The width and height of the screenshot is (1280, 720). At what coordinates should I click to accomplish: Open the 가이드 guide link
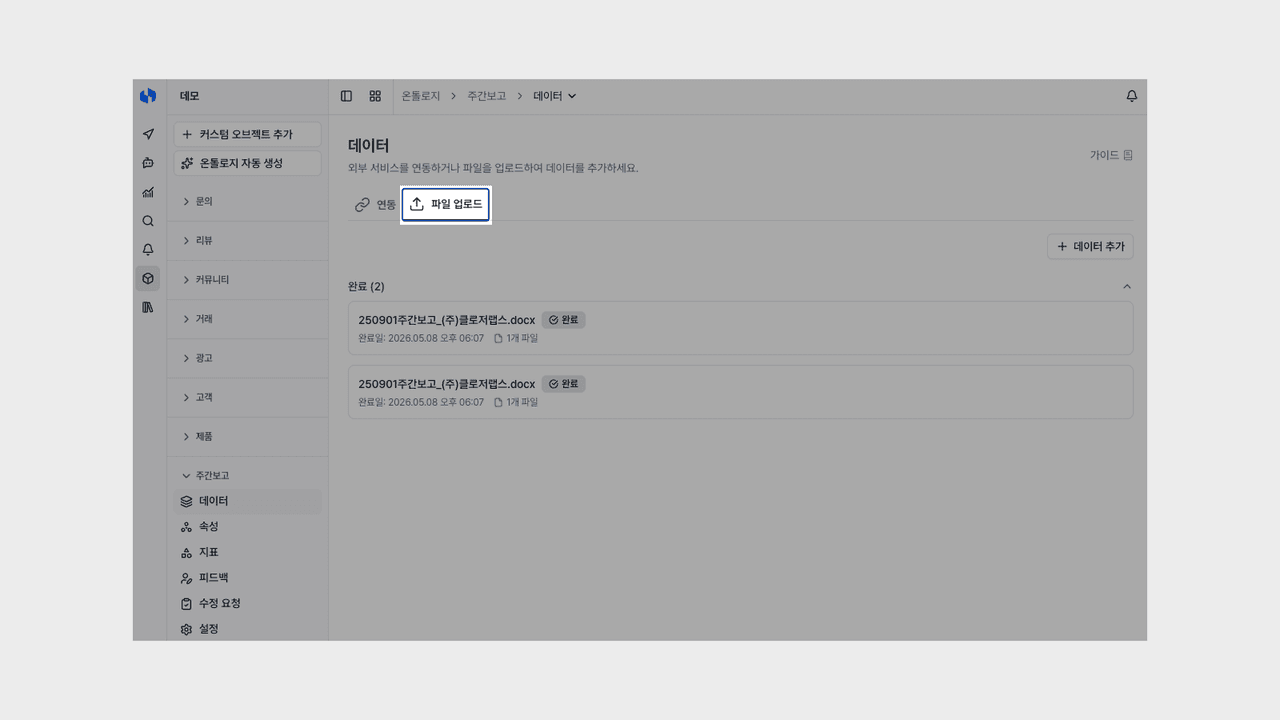(1111, 155)
